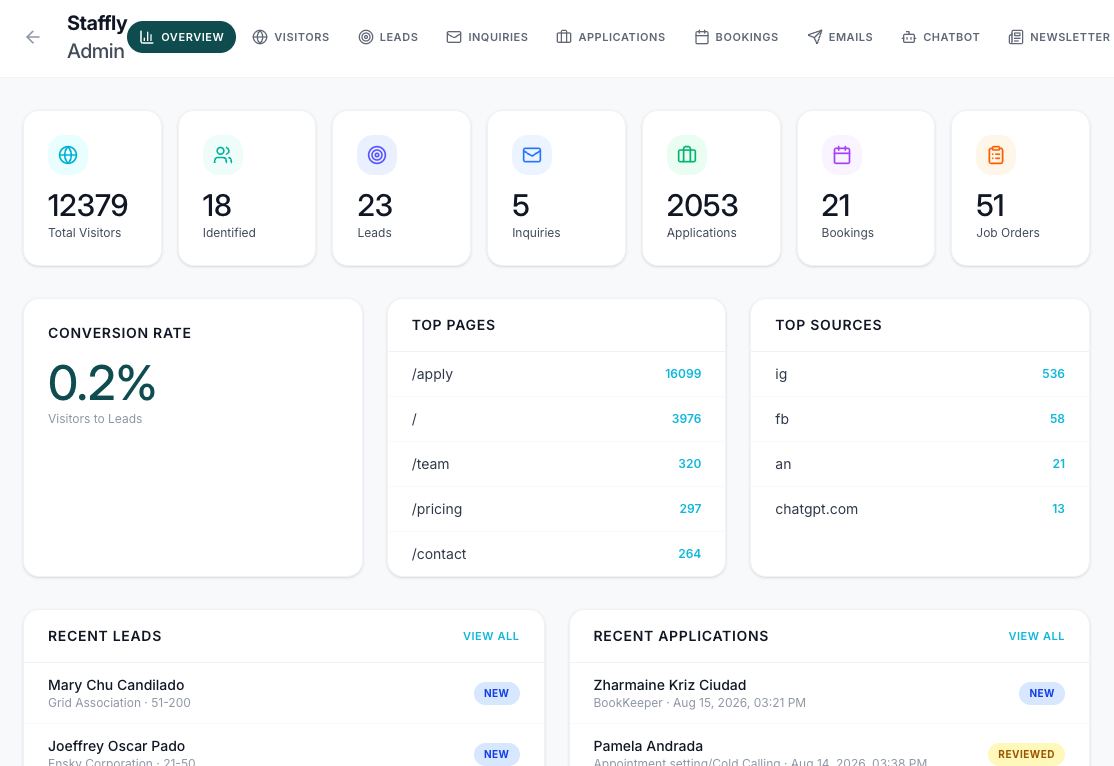Click the newspaper icon beside Newsletter
Screen dimensions: 1114x766
[x=1016, y=37]
